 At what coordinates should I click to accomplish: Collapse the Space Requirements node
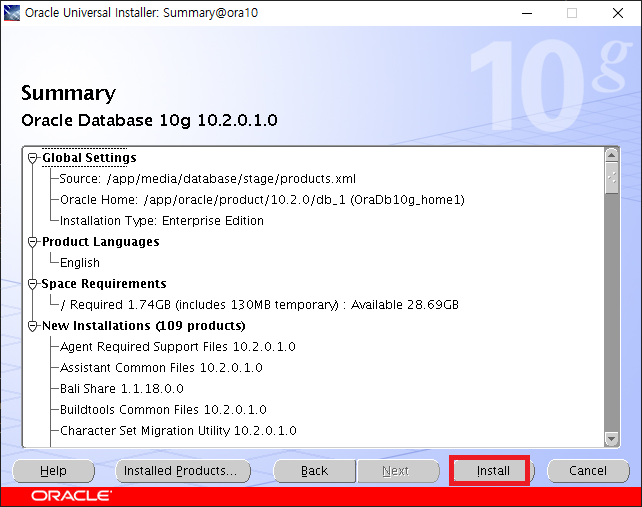32,284
